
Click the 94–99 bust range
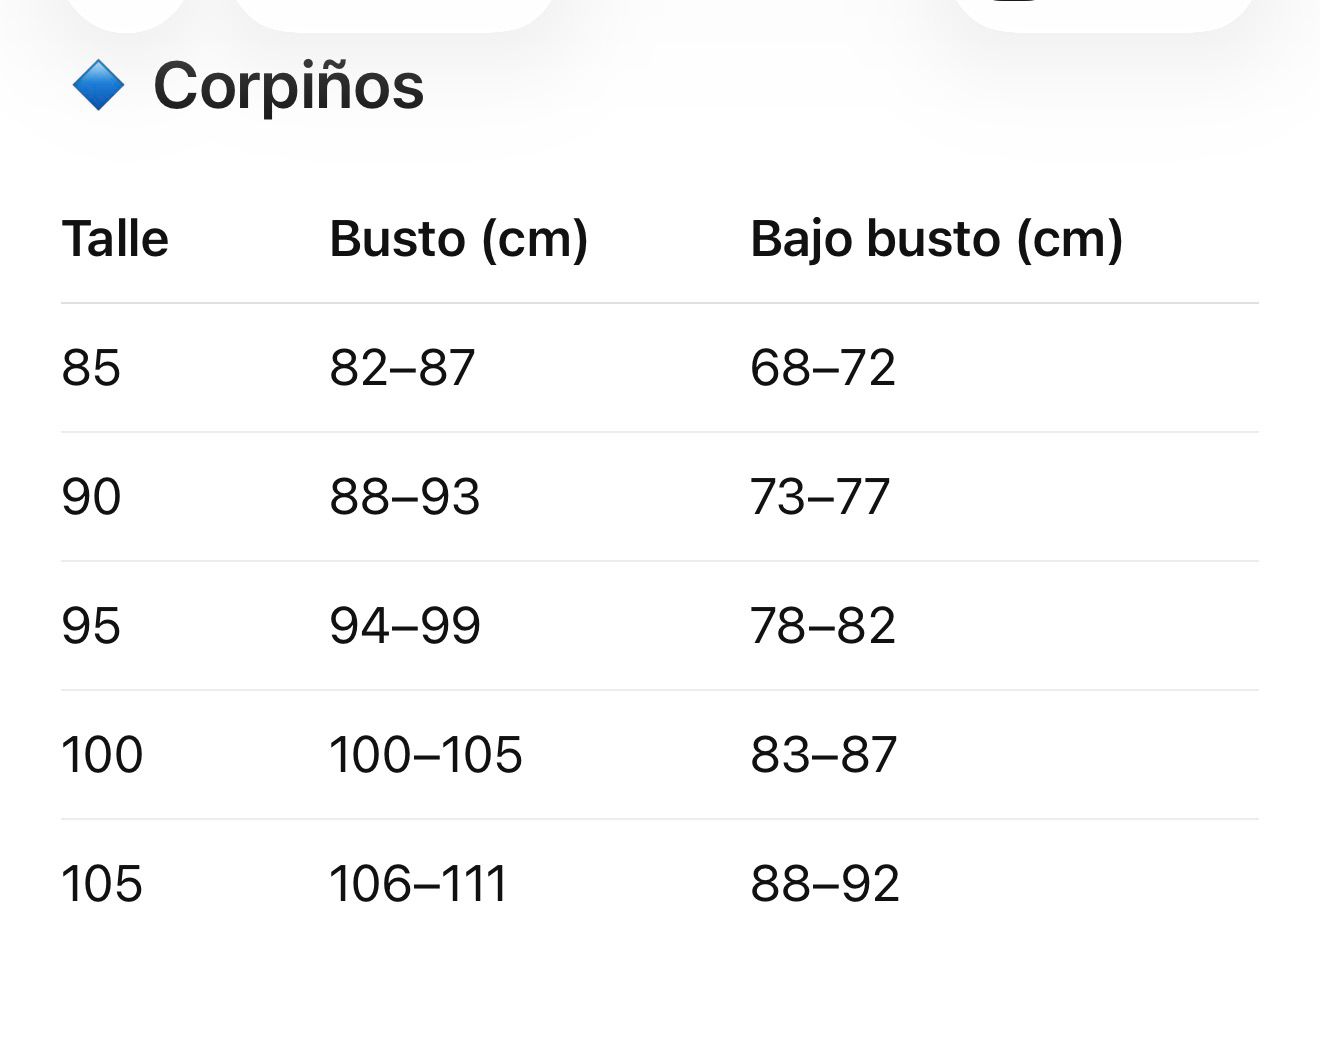coord(404,626)
